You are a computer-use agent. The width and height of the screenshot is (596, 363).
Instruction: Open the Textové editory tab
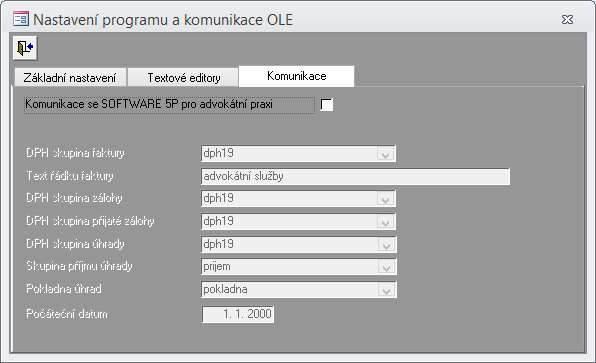click(184, 78)
